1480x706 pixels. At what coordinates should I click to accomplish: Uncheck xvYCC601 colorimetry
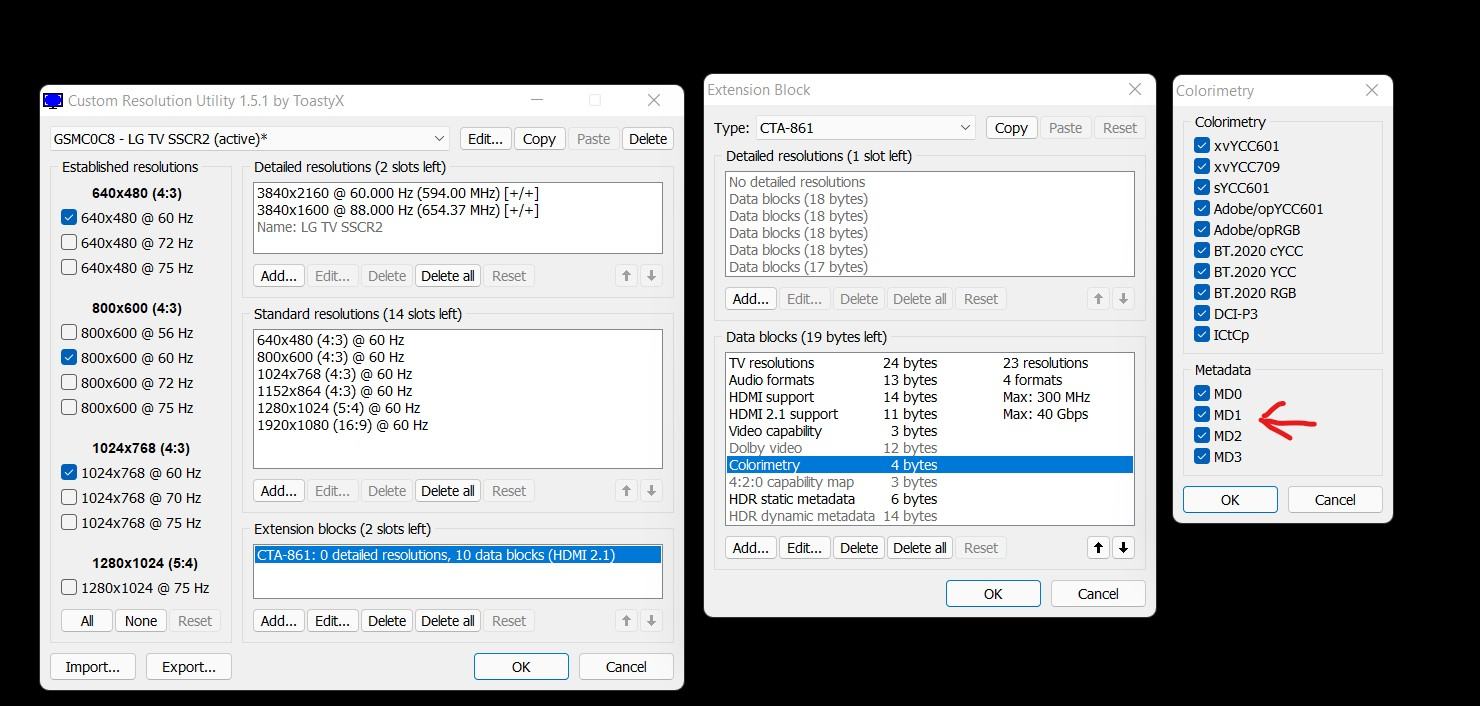(x=1202, y=146)
